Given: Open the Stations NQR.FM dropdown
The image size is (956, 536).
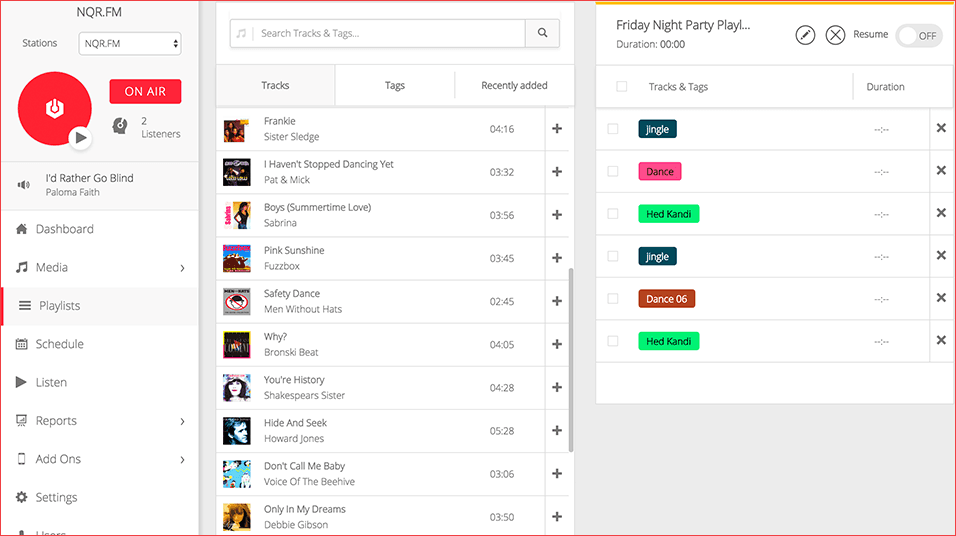Looking at the screenshot, I should tap(130, 44).
